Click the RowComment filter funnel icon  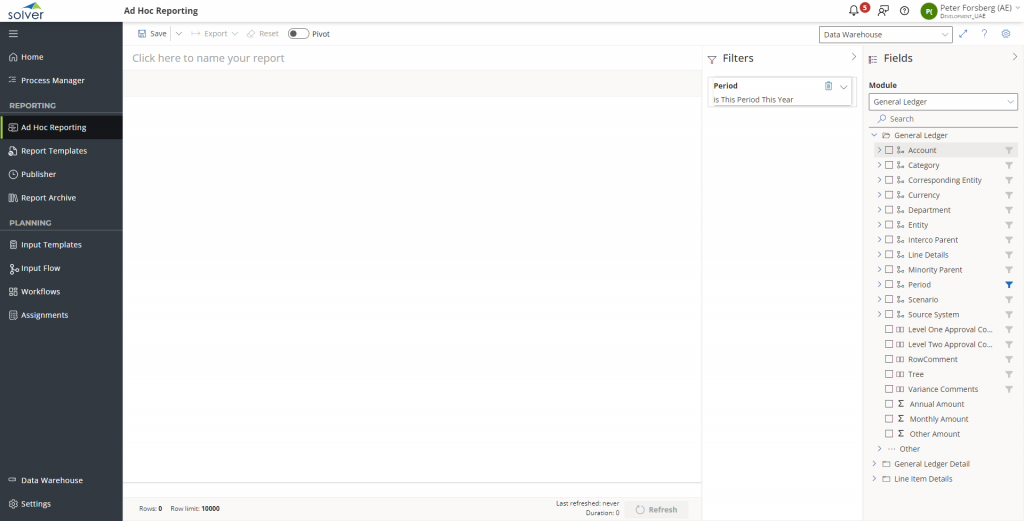click(x=1009, y=360)
